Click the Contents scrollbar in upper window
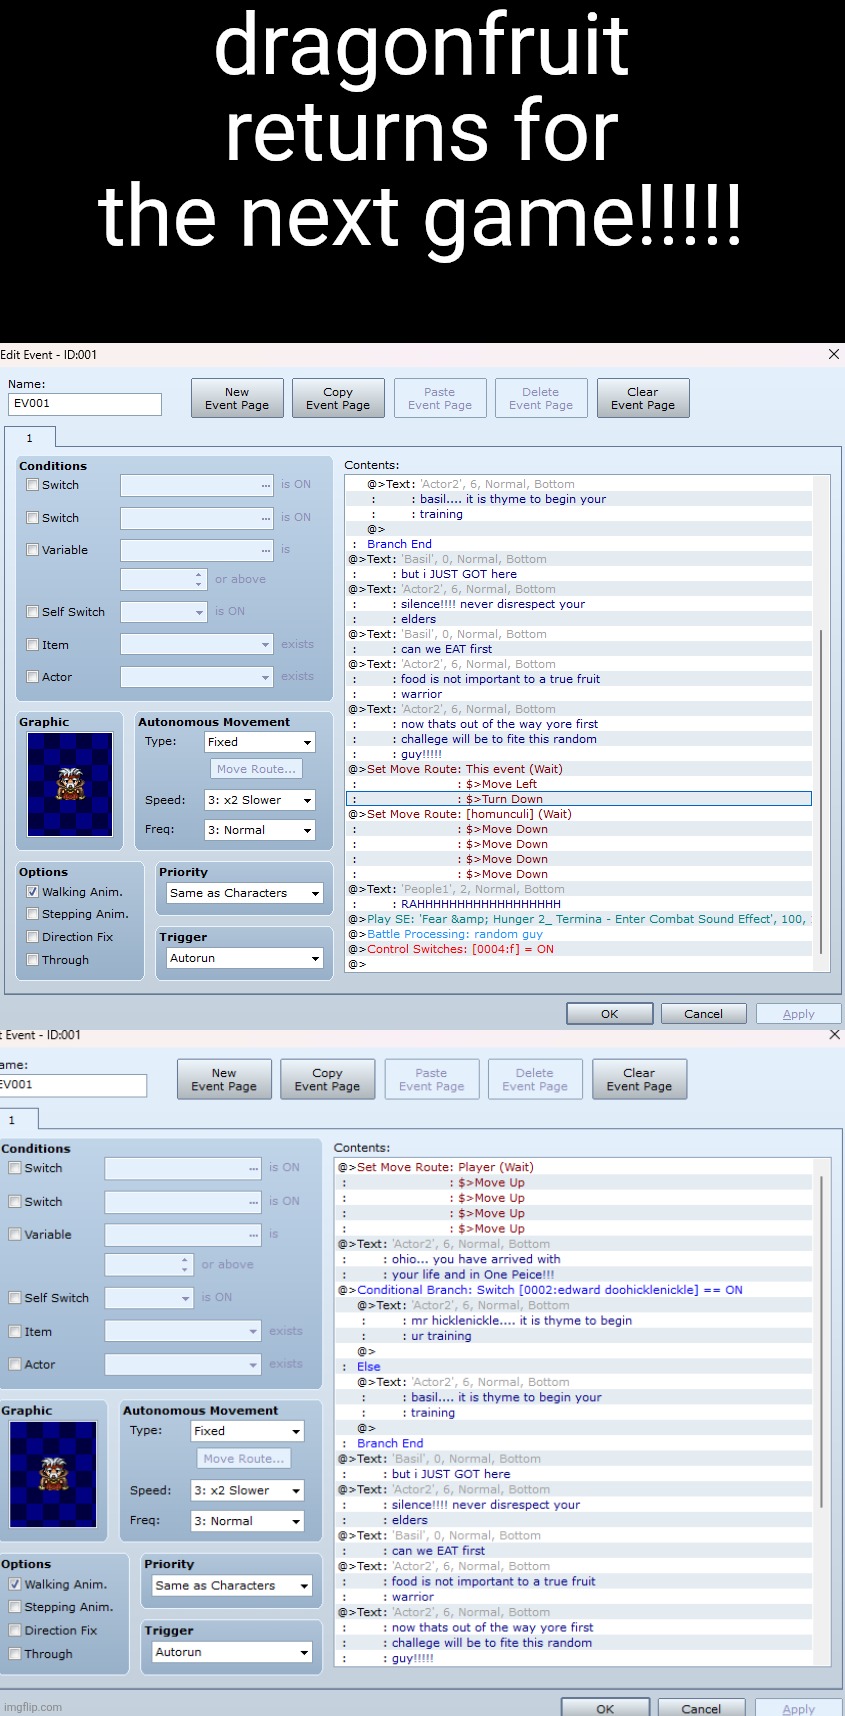The width and height of the screenshot is (845, 1716). [x=820, y=790]
